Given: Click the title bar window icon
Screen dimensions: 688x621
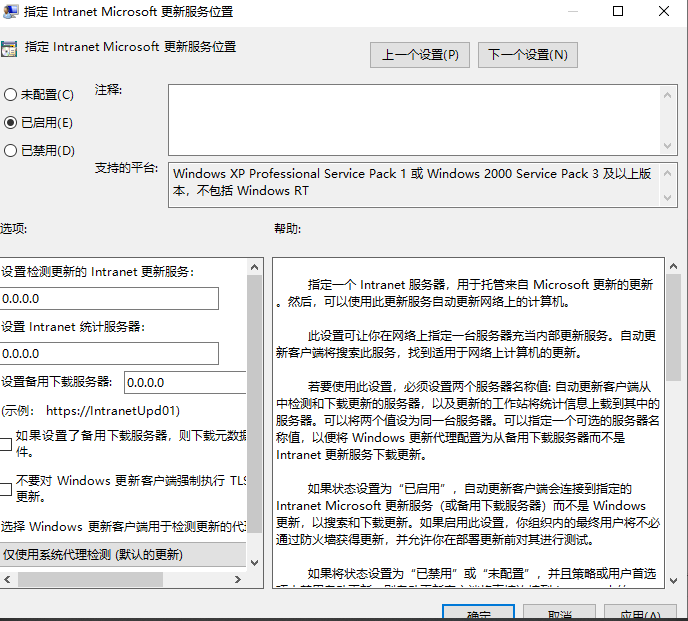Looking at the screenshot, I should tap(11, 11).
